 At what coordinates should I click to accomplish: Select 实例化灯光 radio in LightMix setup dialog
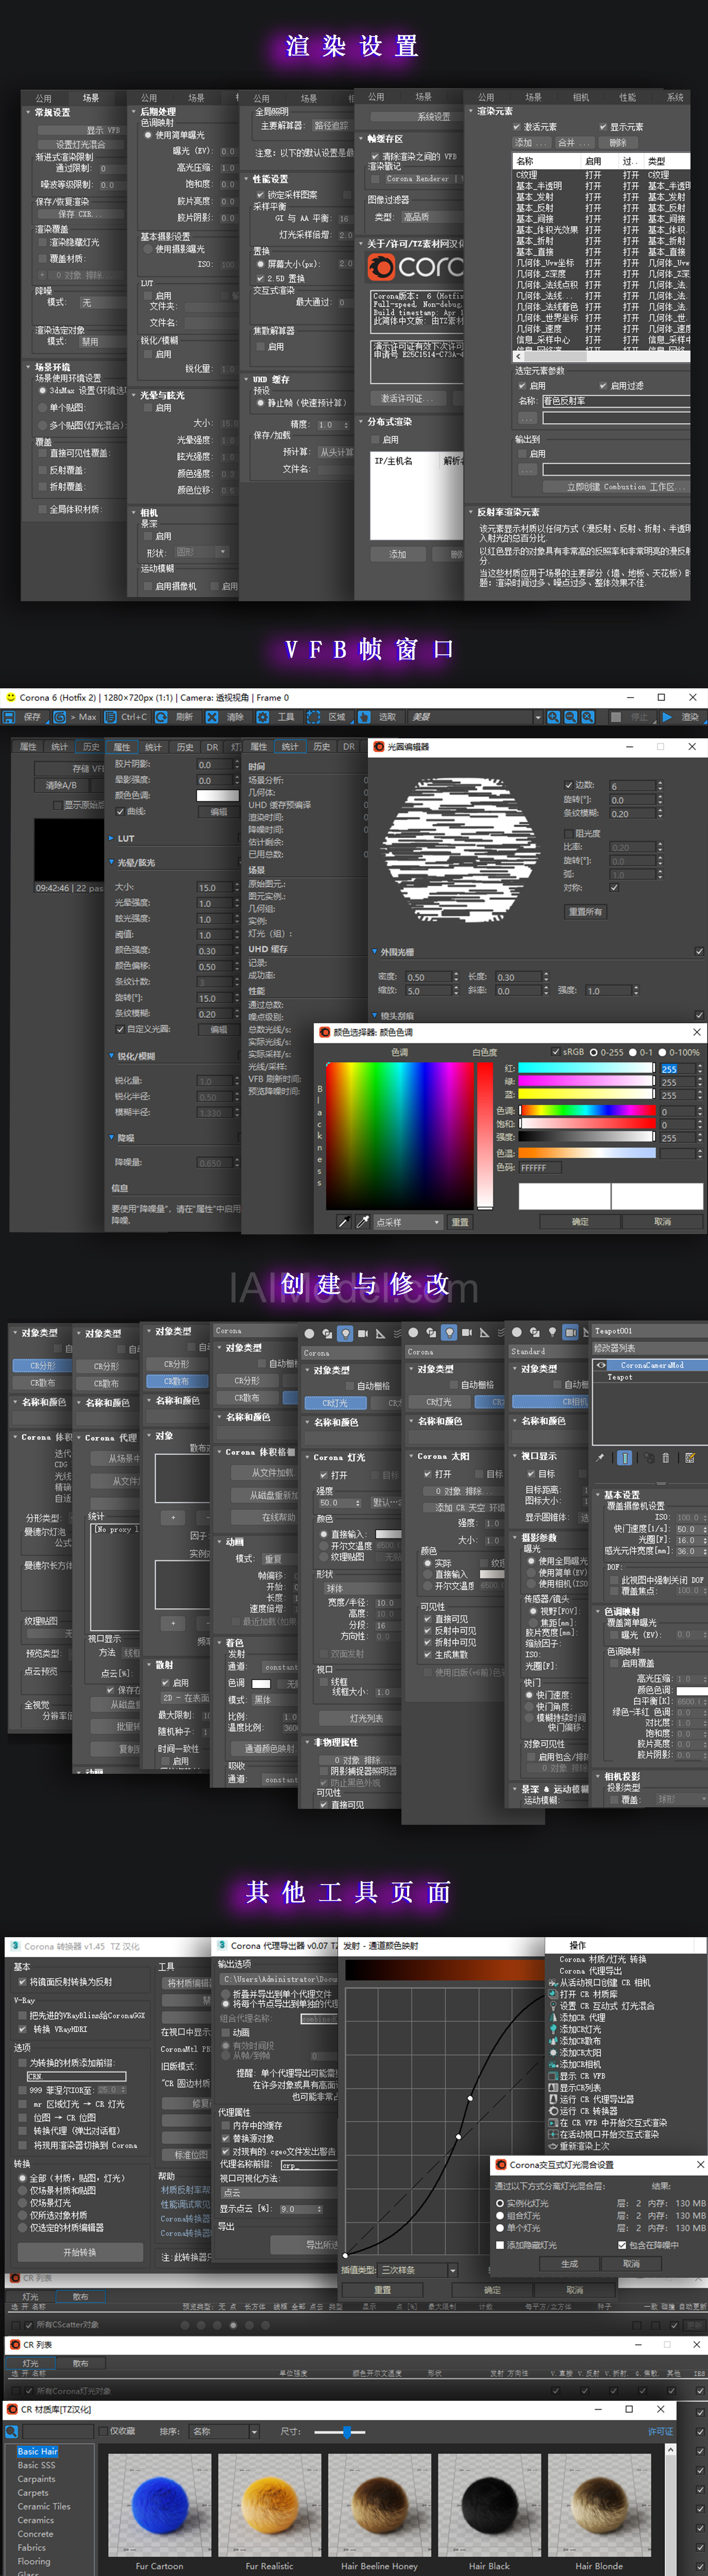(x=500, y=2203)
